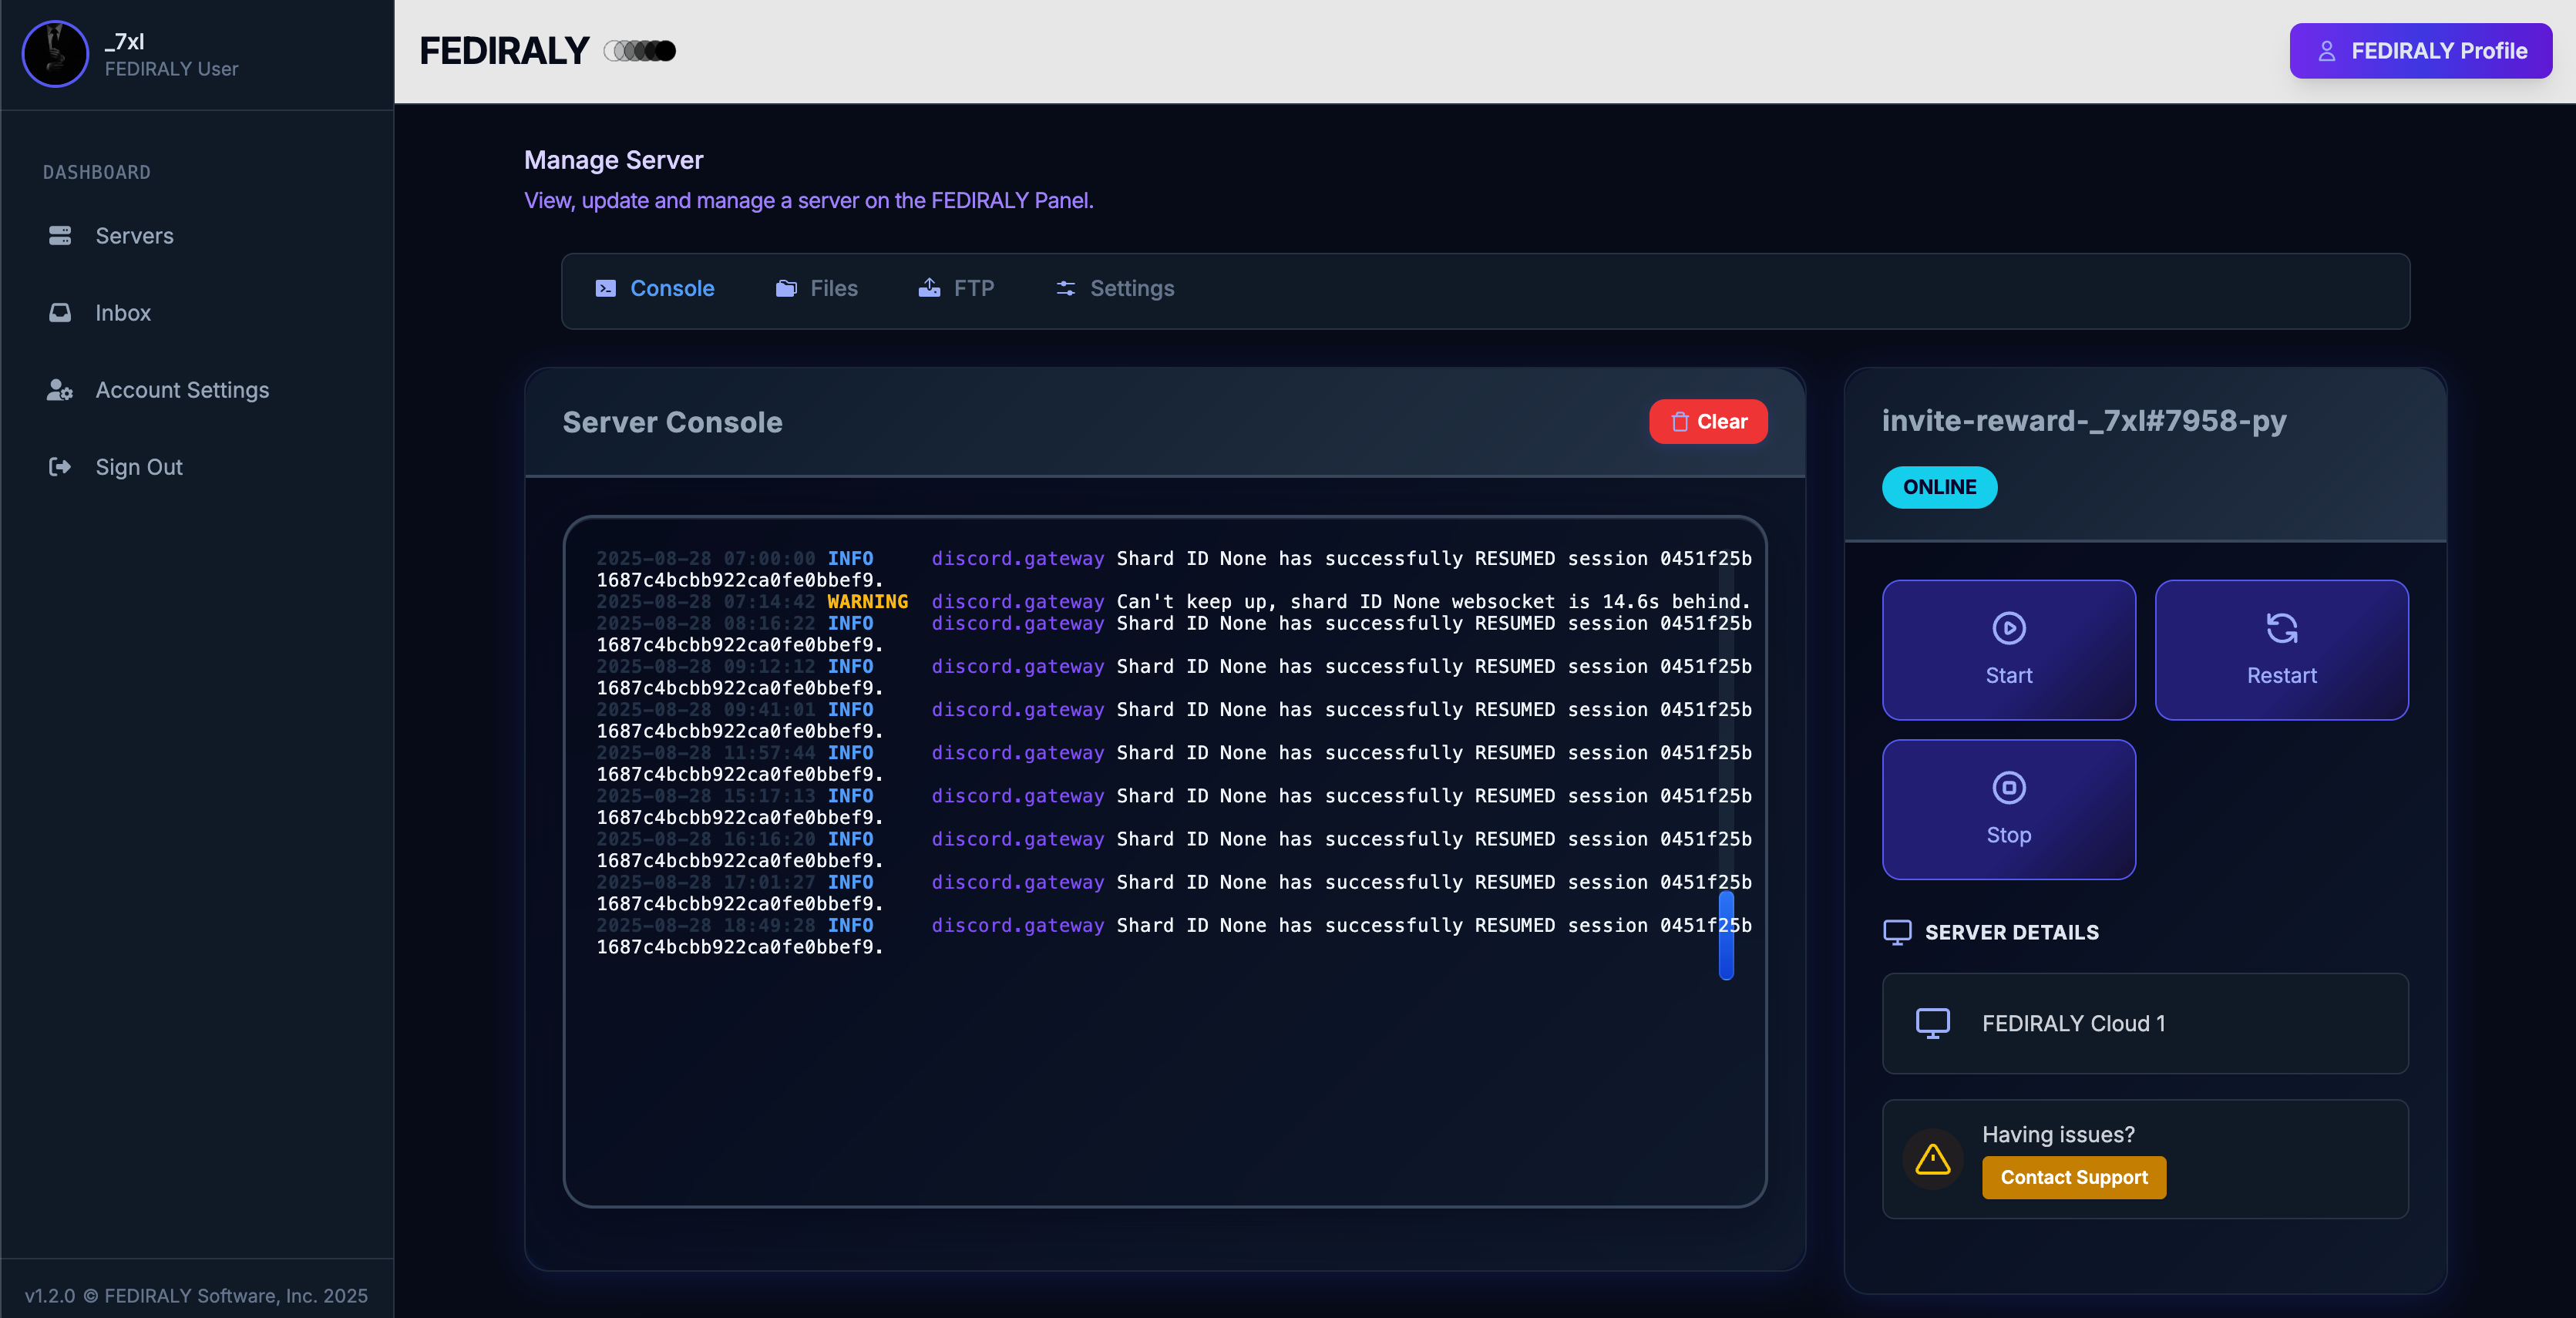
Task: Click the Account Settings user-gear icon
Action: (60, 390)
